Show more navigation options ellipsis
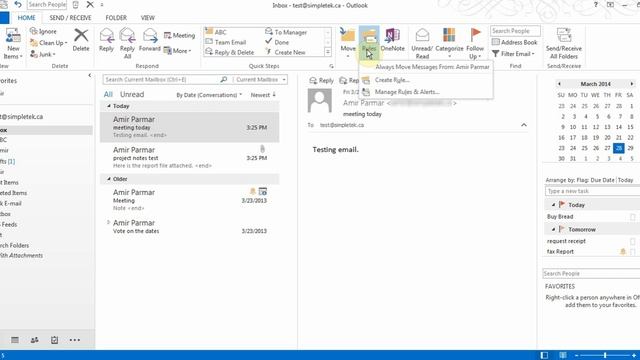This screenshot has height=360, width=640. [75, 340]
